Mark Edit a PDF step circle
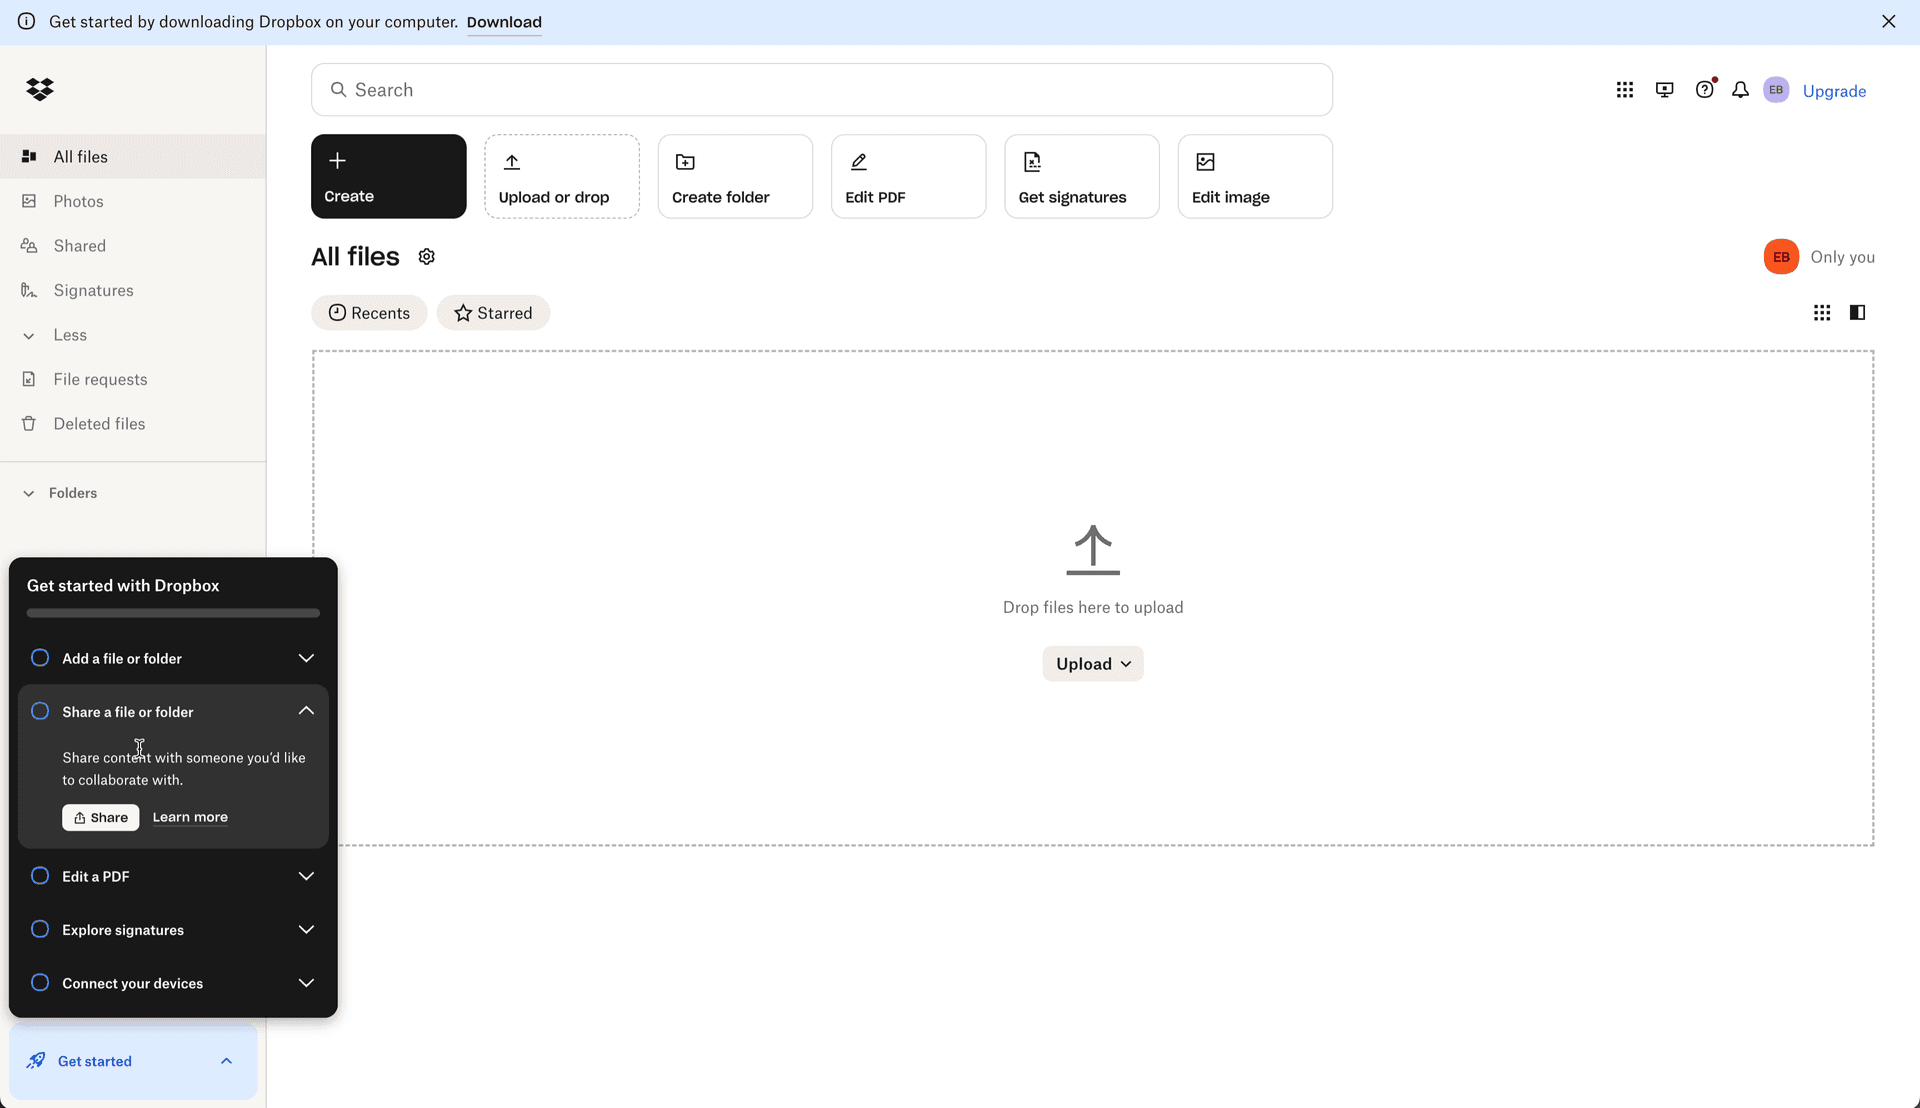The width and height of the screenshot is (1920, 1108). [x=40, y=876]
